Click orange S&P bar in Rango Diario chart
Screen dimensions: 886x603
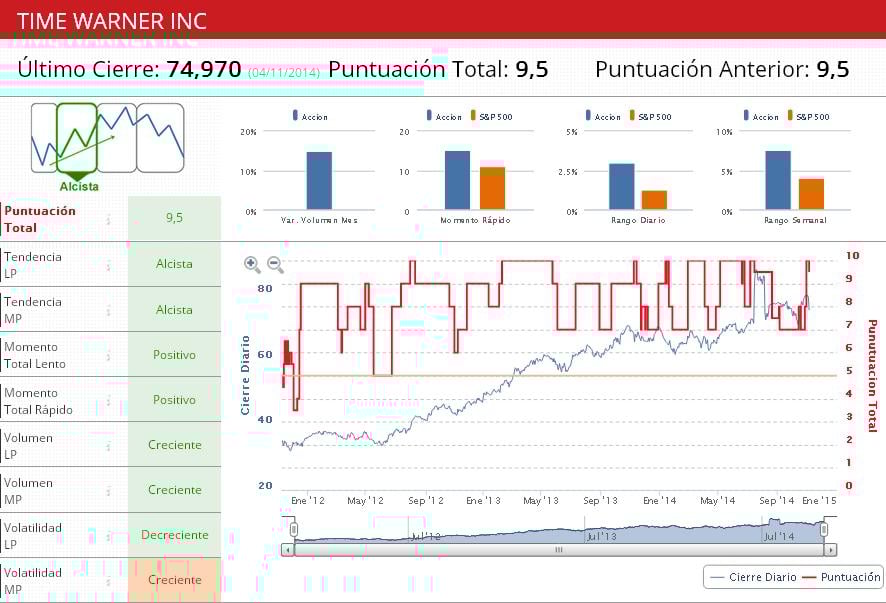[x=654, y=200]
